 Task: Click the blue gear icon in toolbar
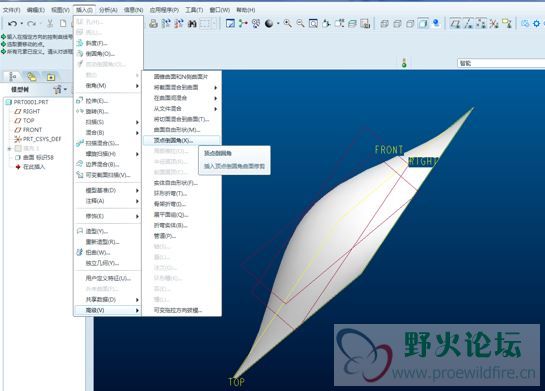536,24
